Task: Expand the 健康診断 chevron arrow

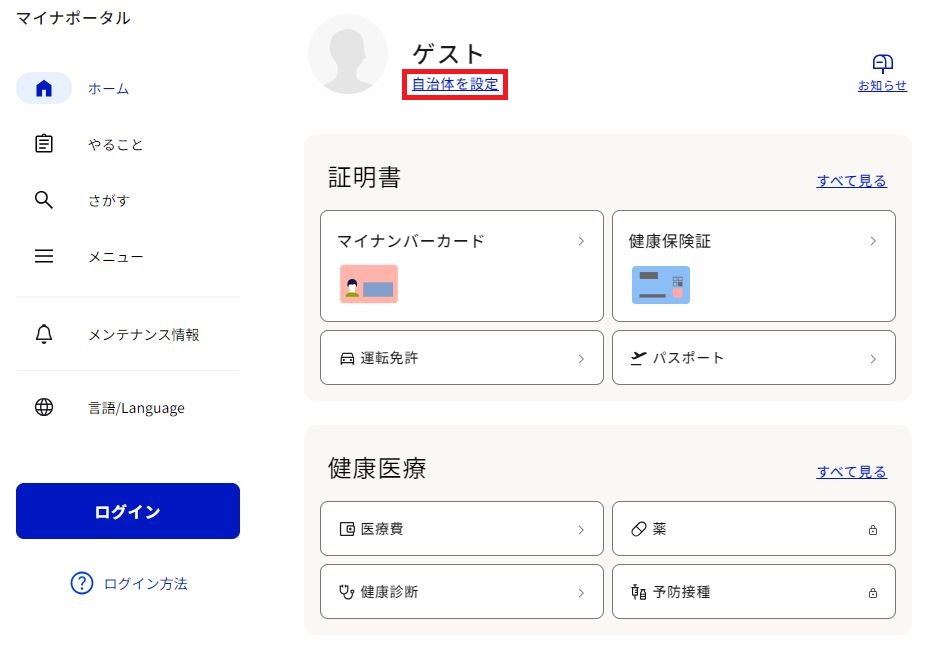Action: click(x=580, y=592)
